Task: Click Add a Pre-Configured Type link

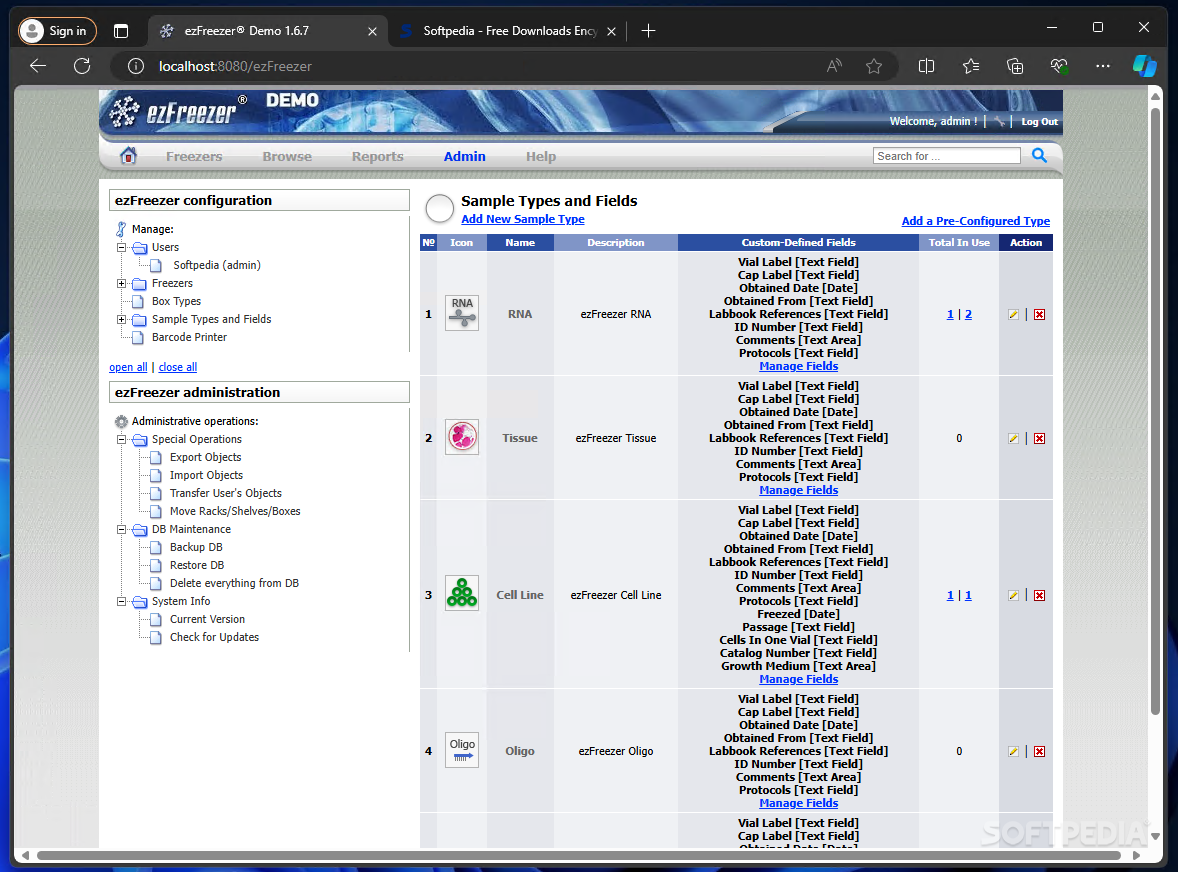Action: click(976, 221)
